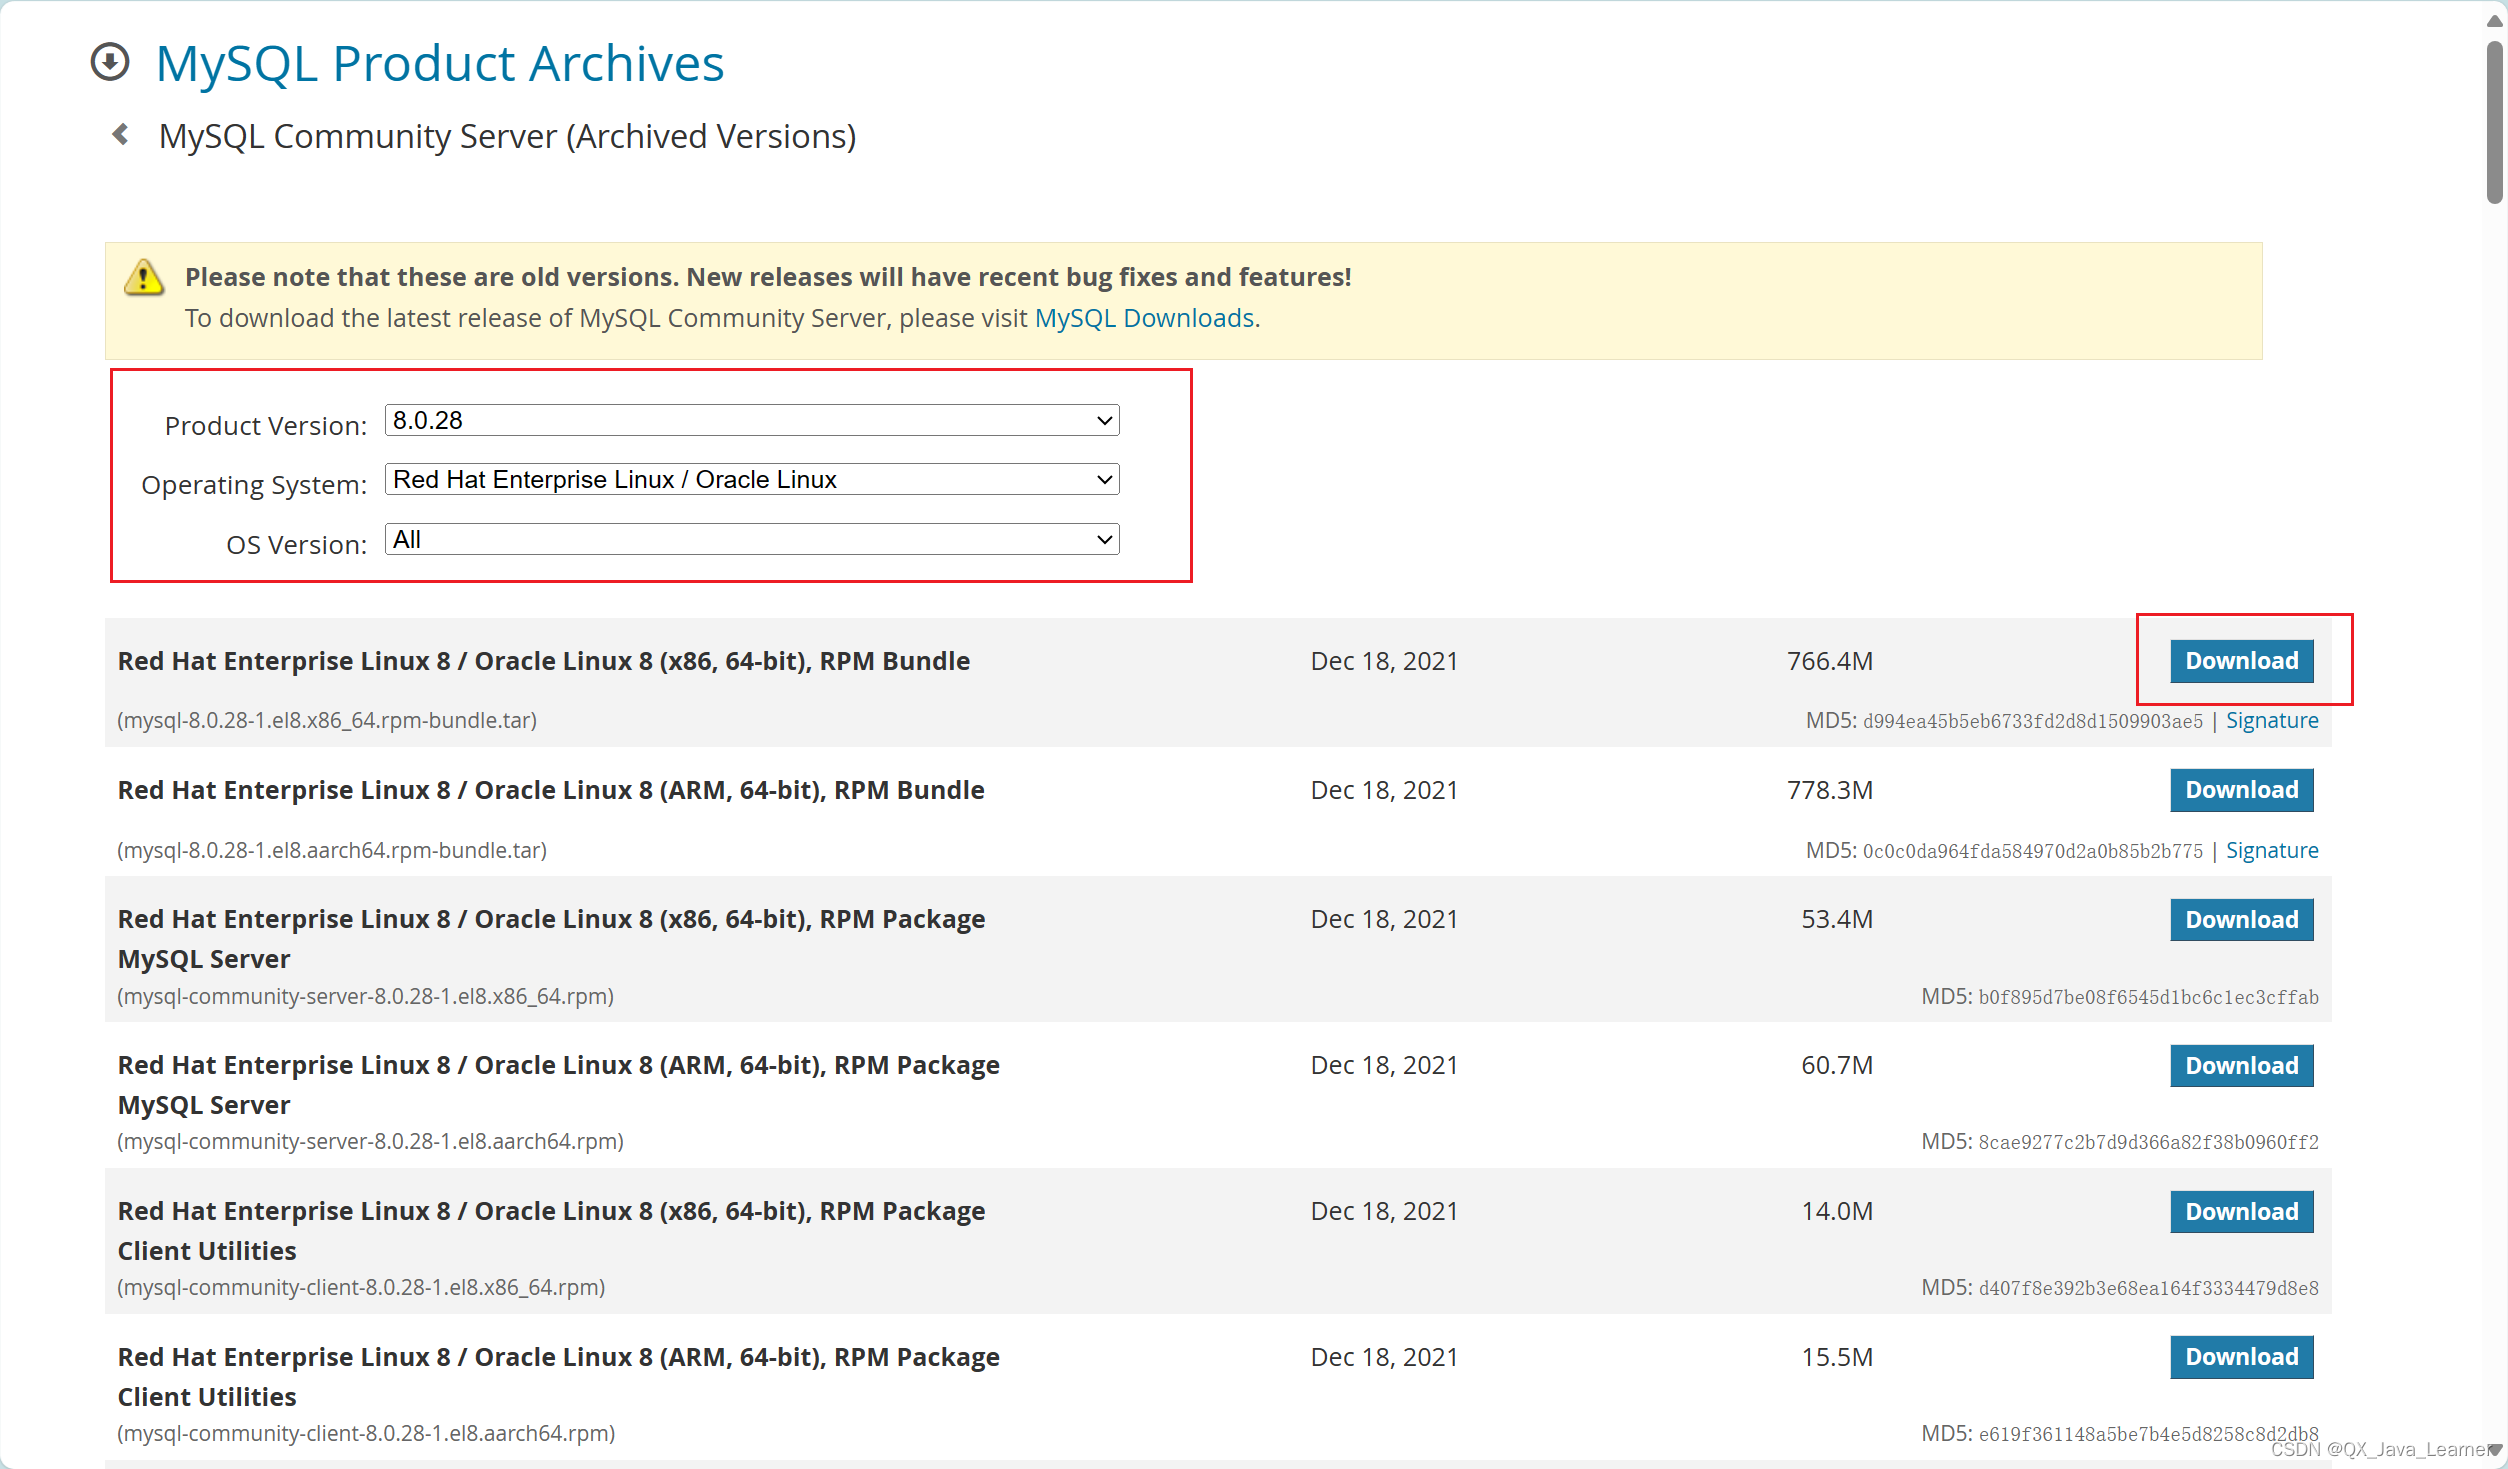Click filename mysql-community-server-8.0.28-1.el8.aarch64.rpm
This screenshot has height=1469, width=2508.
(371, 1141)
